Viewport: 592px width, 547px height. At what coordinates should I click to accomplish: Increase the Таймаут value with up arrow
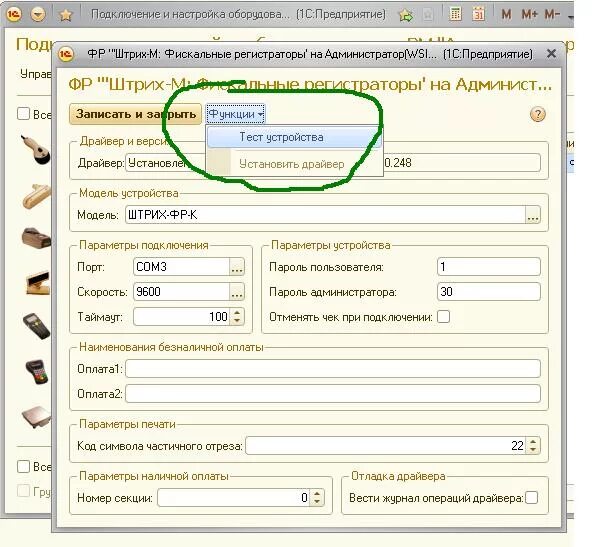pos(237,313)
